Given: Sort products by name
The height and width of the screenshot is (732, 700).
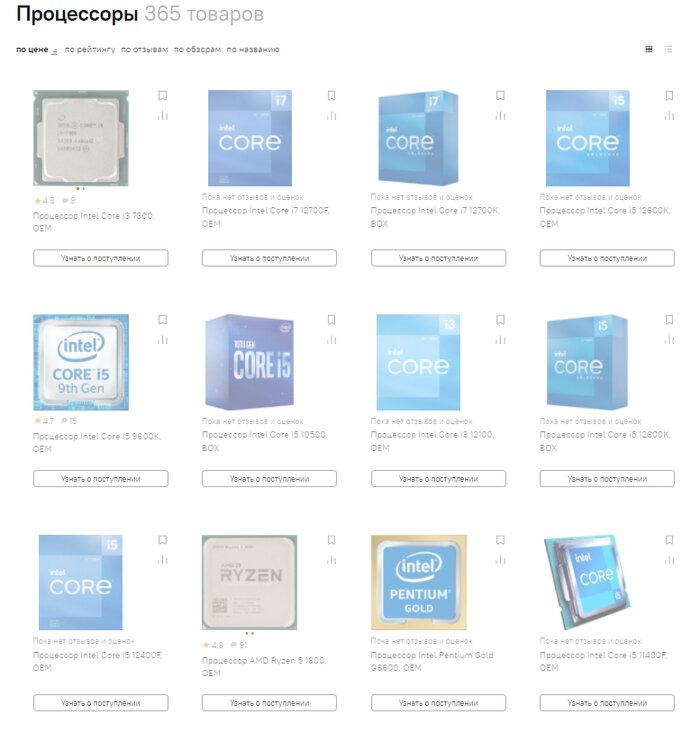Looking at the screenshot, I should click(x=253, y=49).
